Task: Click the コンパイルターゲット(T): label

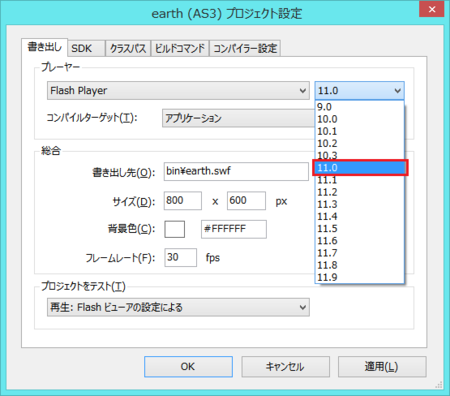Action: tap(92, 118)
